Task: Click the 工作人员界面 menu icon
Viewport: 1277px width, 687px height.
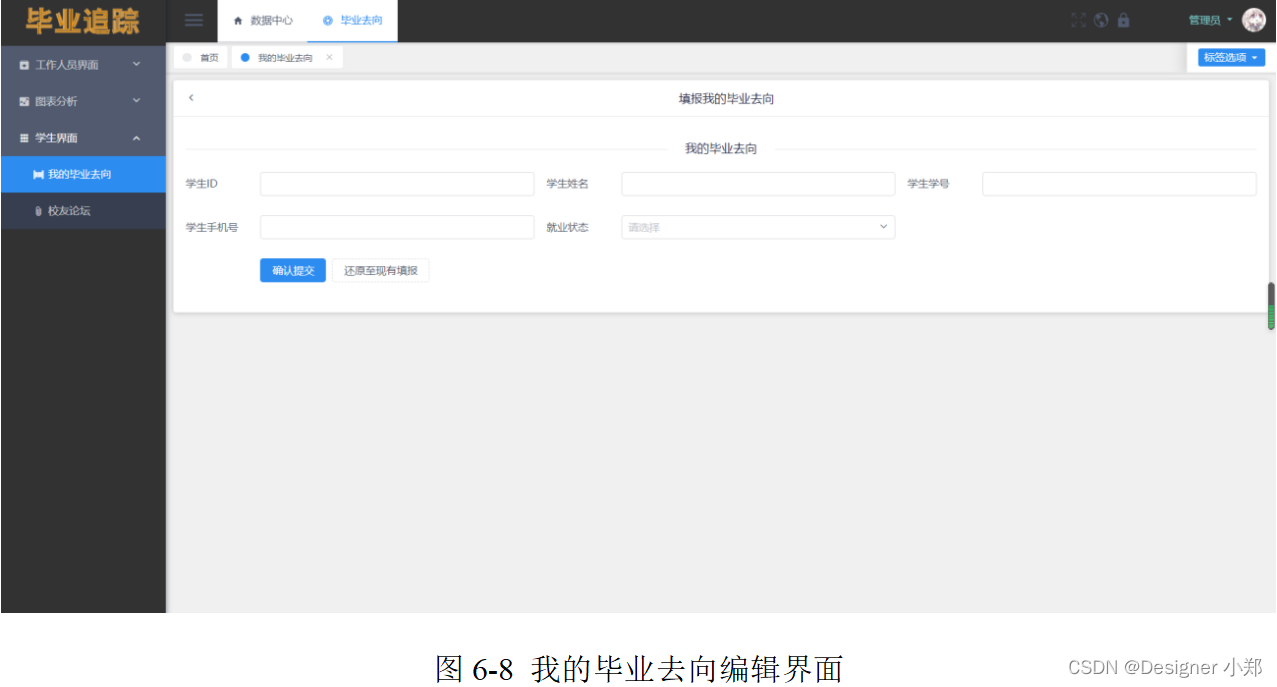Action: point(24,65)
